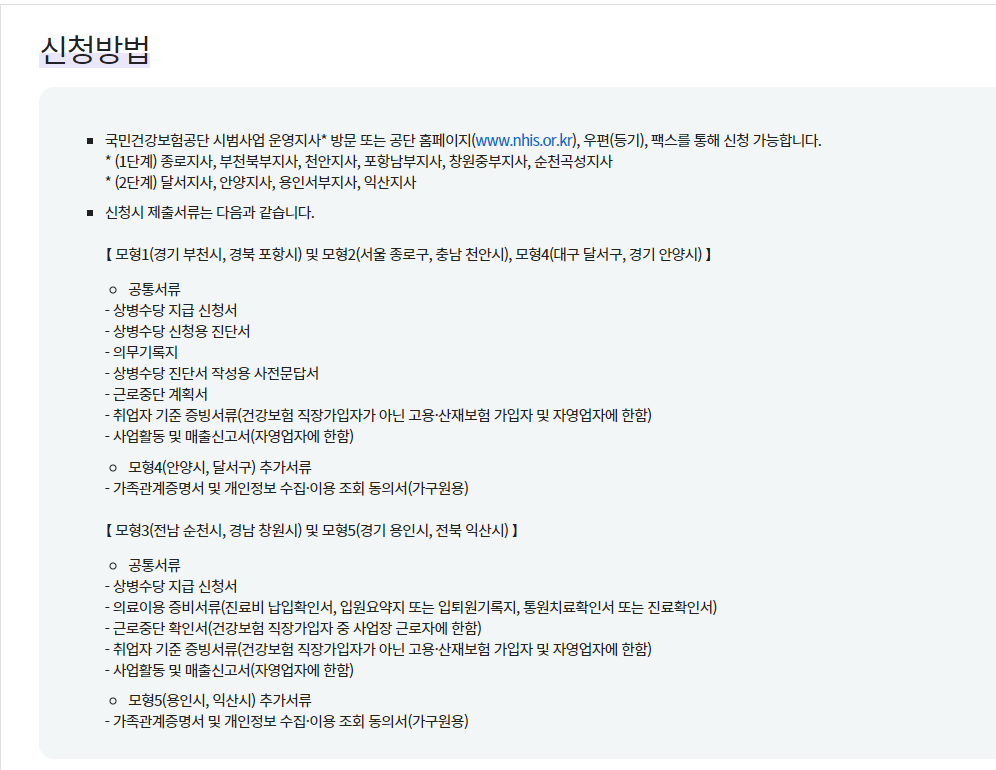Viewport: 996px width, 770px height.
Task: Click the circle bullet beside 모형4(안양시, 달서구) 추가서류
Action: click(x=113, y=468)
